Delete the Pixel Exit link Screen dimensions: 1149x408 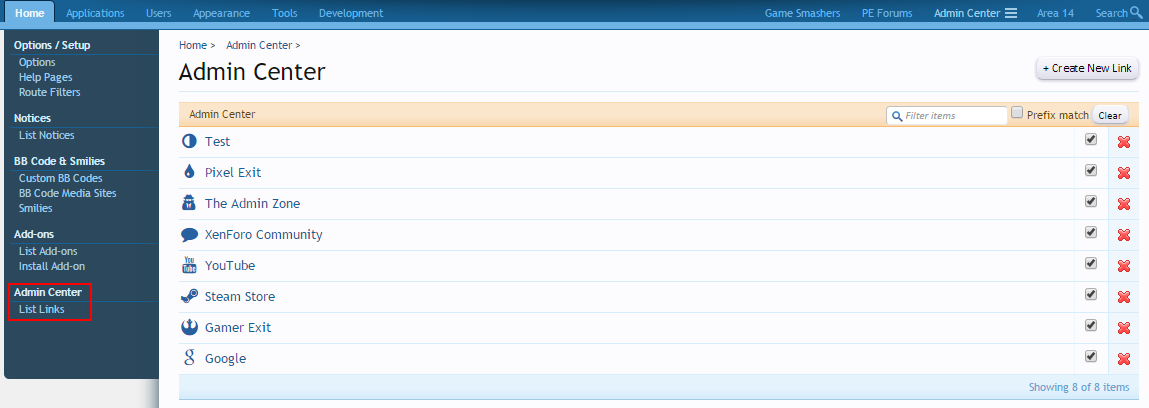pyautogui.click(x=1123, y=173)
